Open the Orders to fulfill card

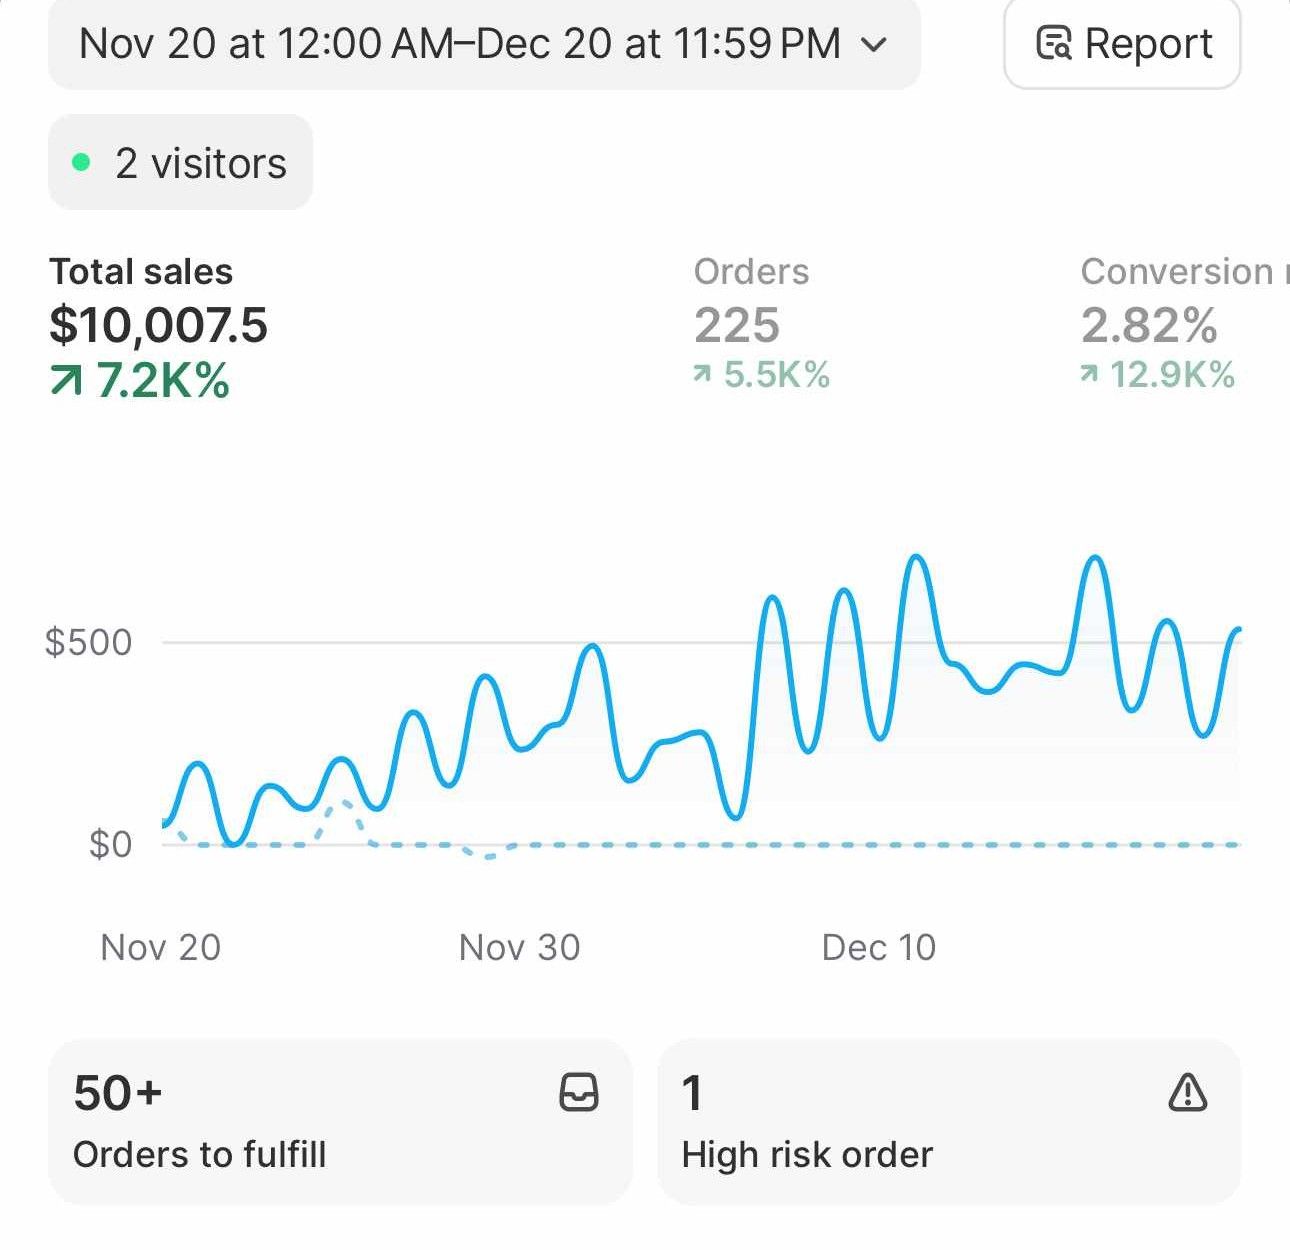point(340,1121)
